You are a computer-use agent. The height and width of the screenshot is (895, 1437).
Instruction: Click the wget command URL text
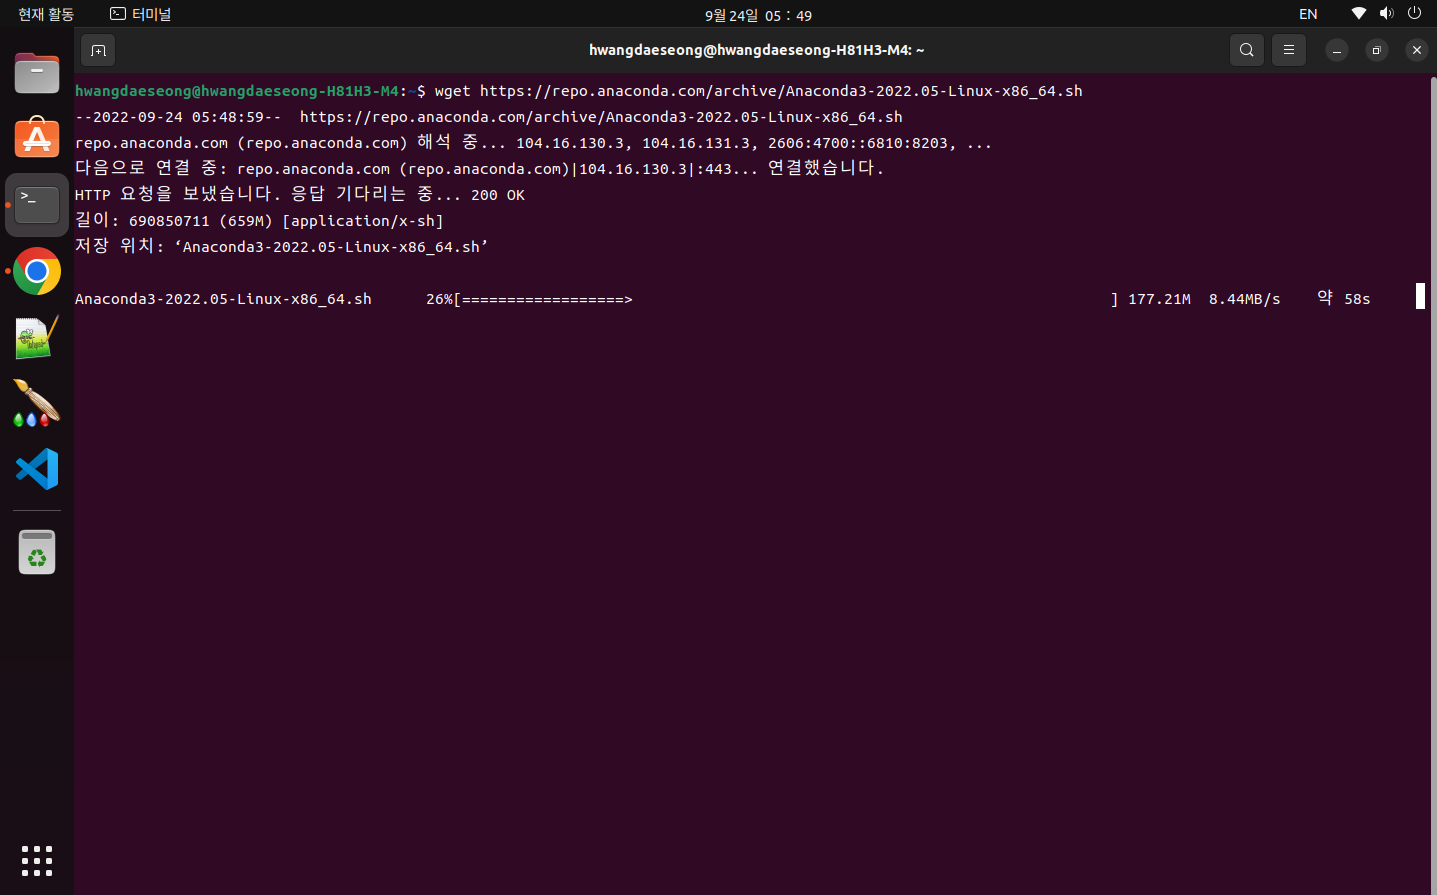pos(781,91)
